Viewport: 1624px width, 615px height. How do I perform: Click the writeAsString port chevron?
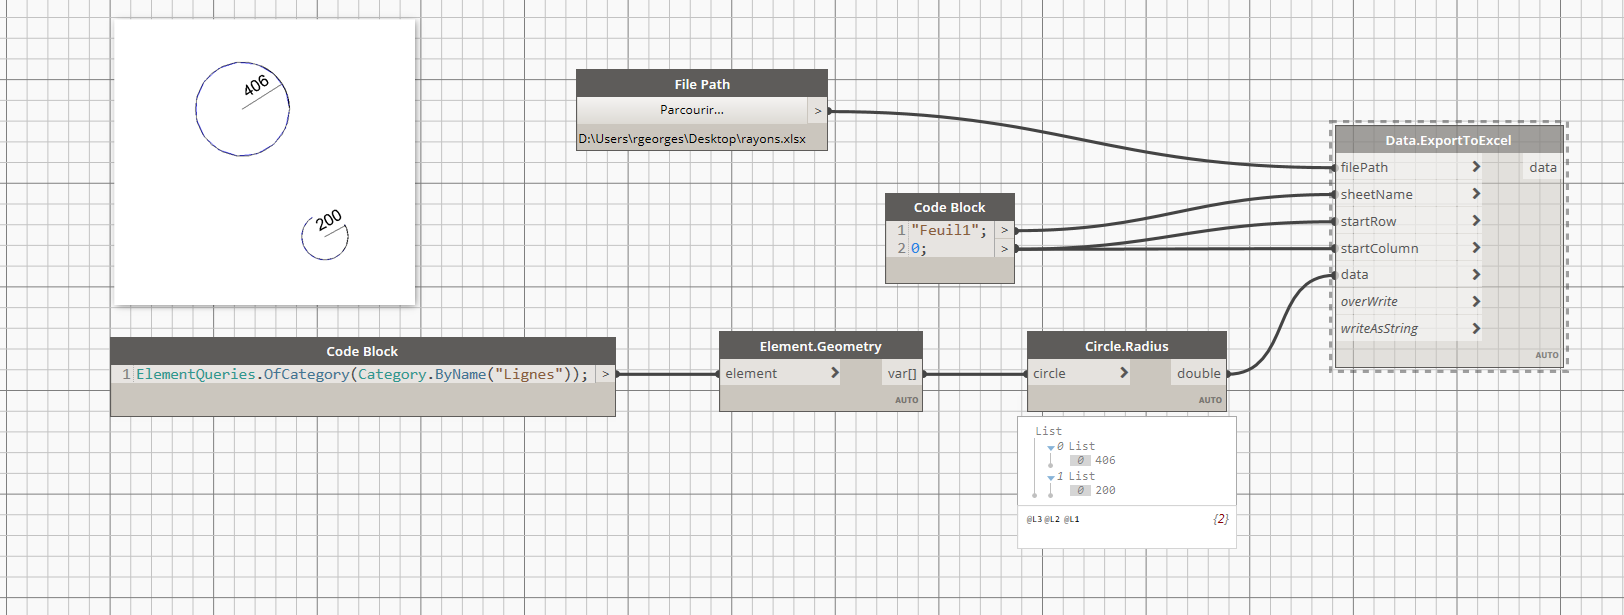(1476, 328)
